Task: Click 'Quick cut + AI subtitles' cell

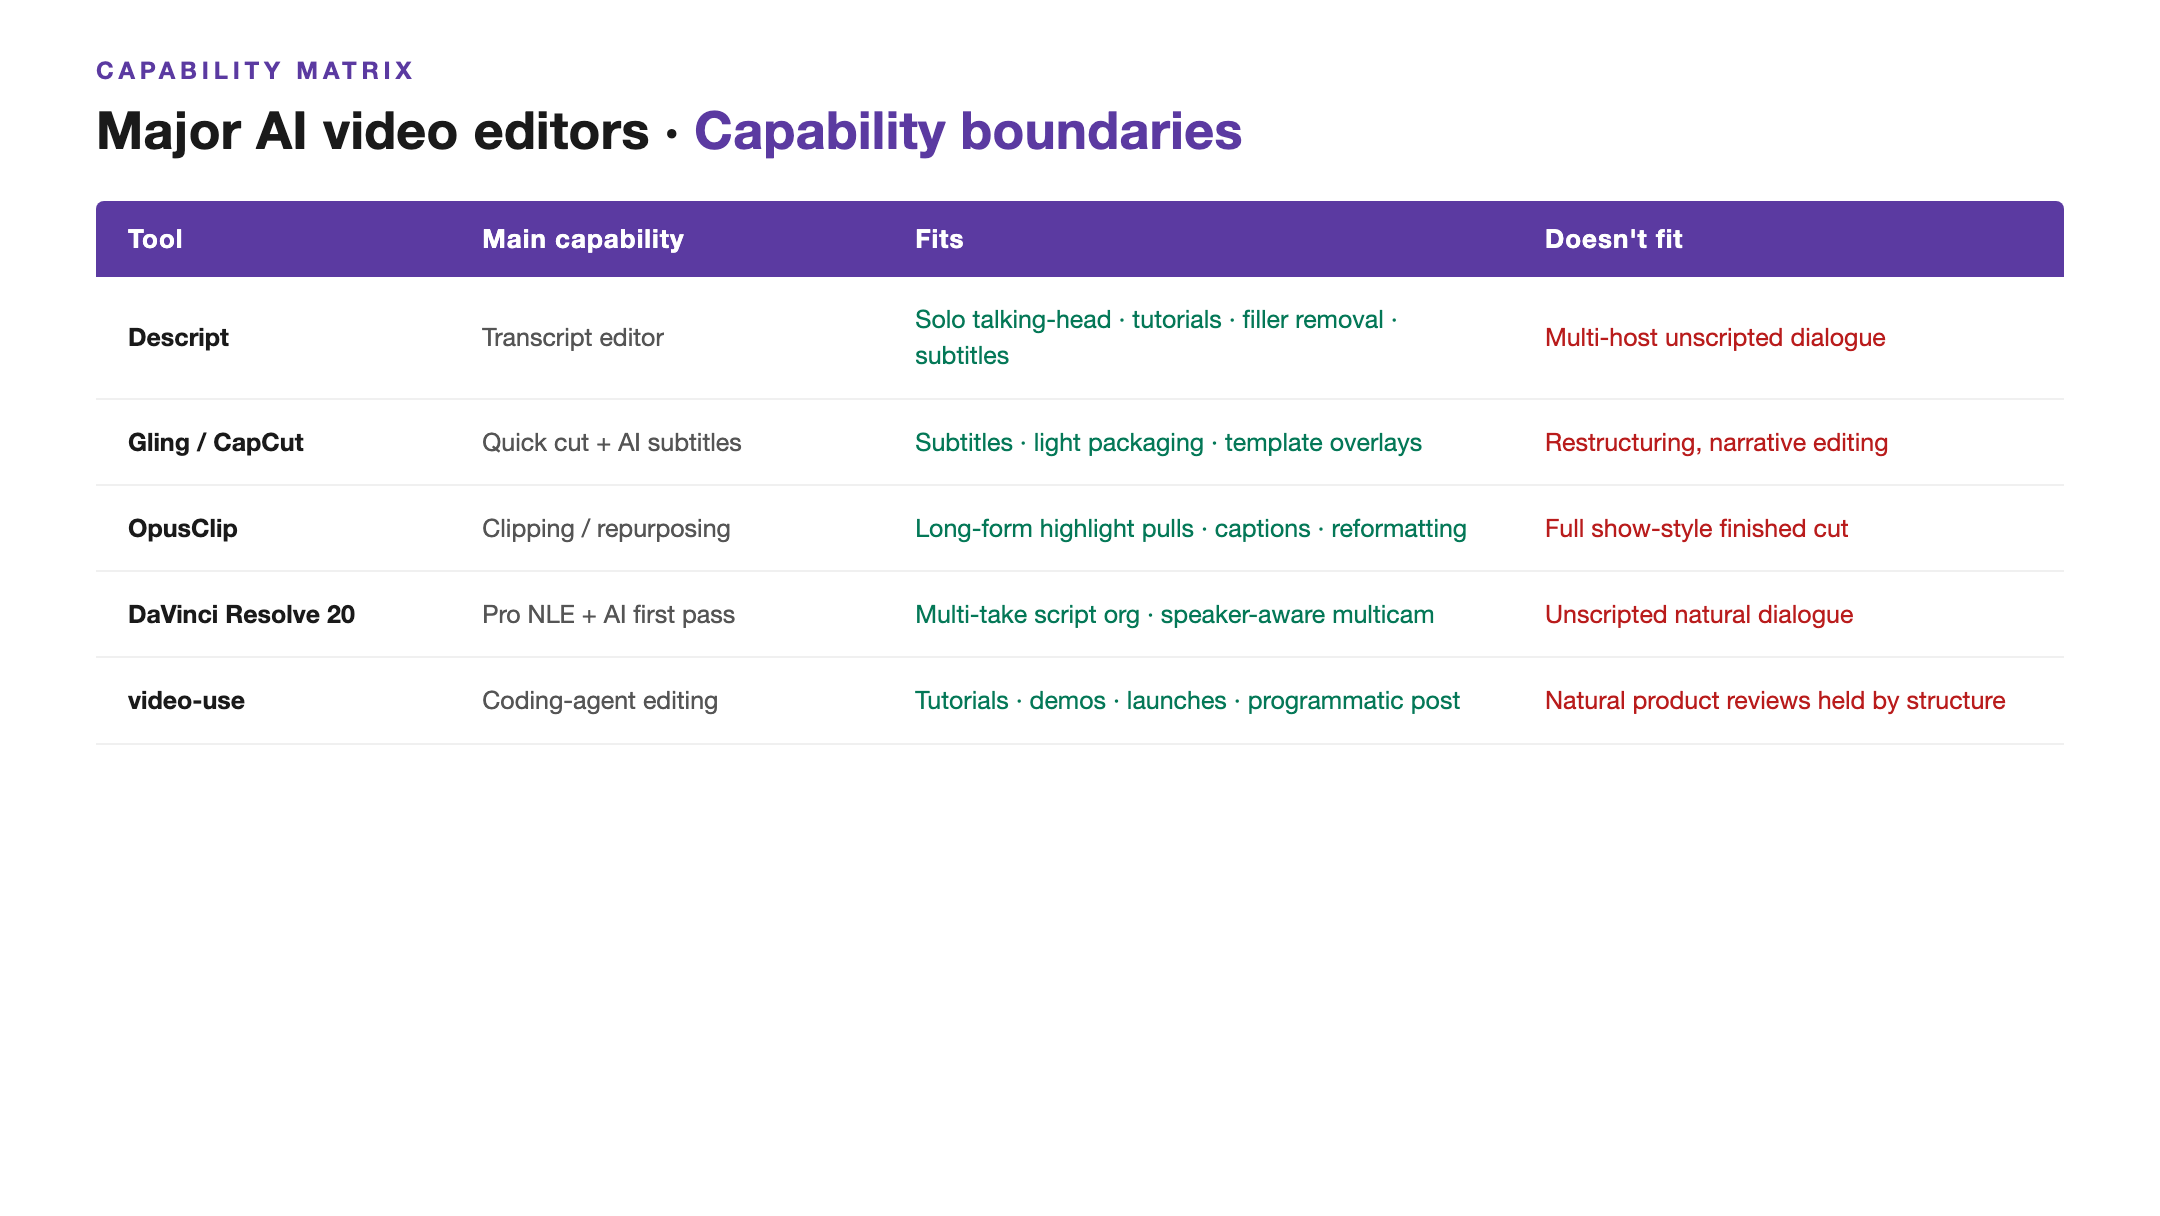Action: (x=612, y=443)
